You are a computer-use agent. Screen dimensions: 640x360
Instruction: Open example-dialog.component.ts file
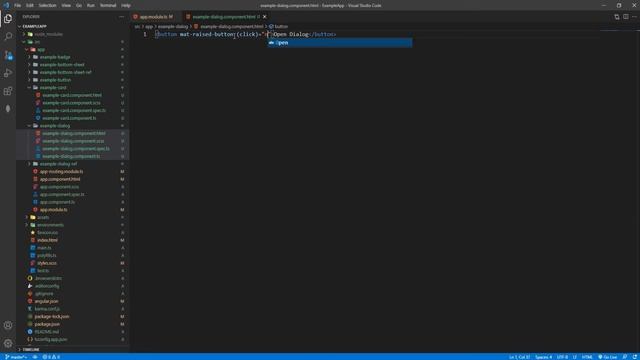pos(71,156)
